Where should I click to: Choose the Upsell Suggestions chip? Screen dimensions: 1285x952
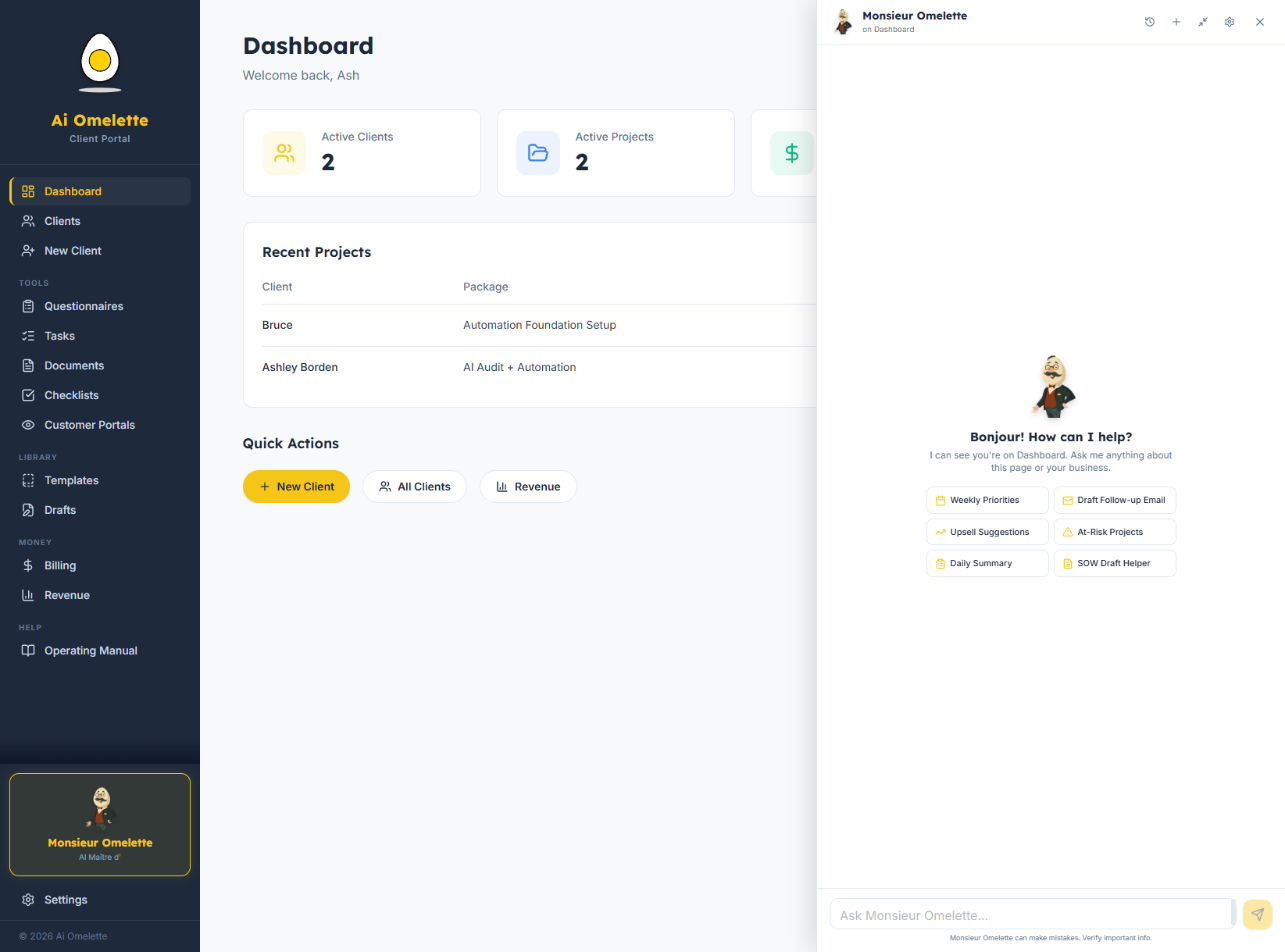[x=988, y=532]
